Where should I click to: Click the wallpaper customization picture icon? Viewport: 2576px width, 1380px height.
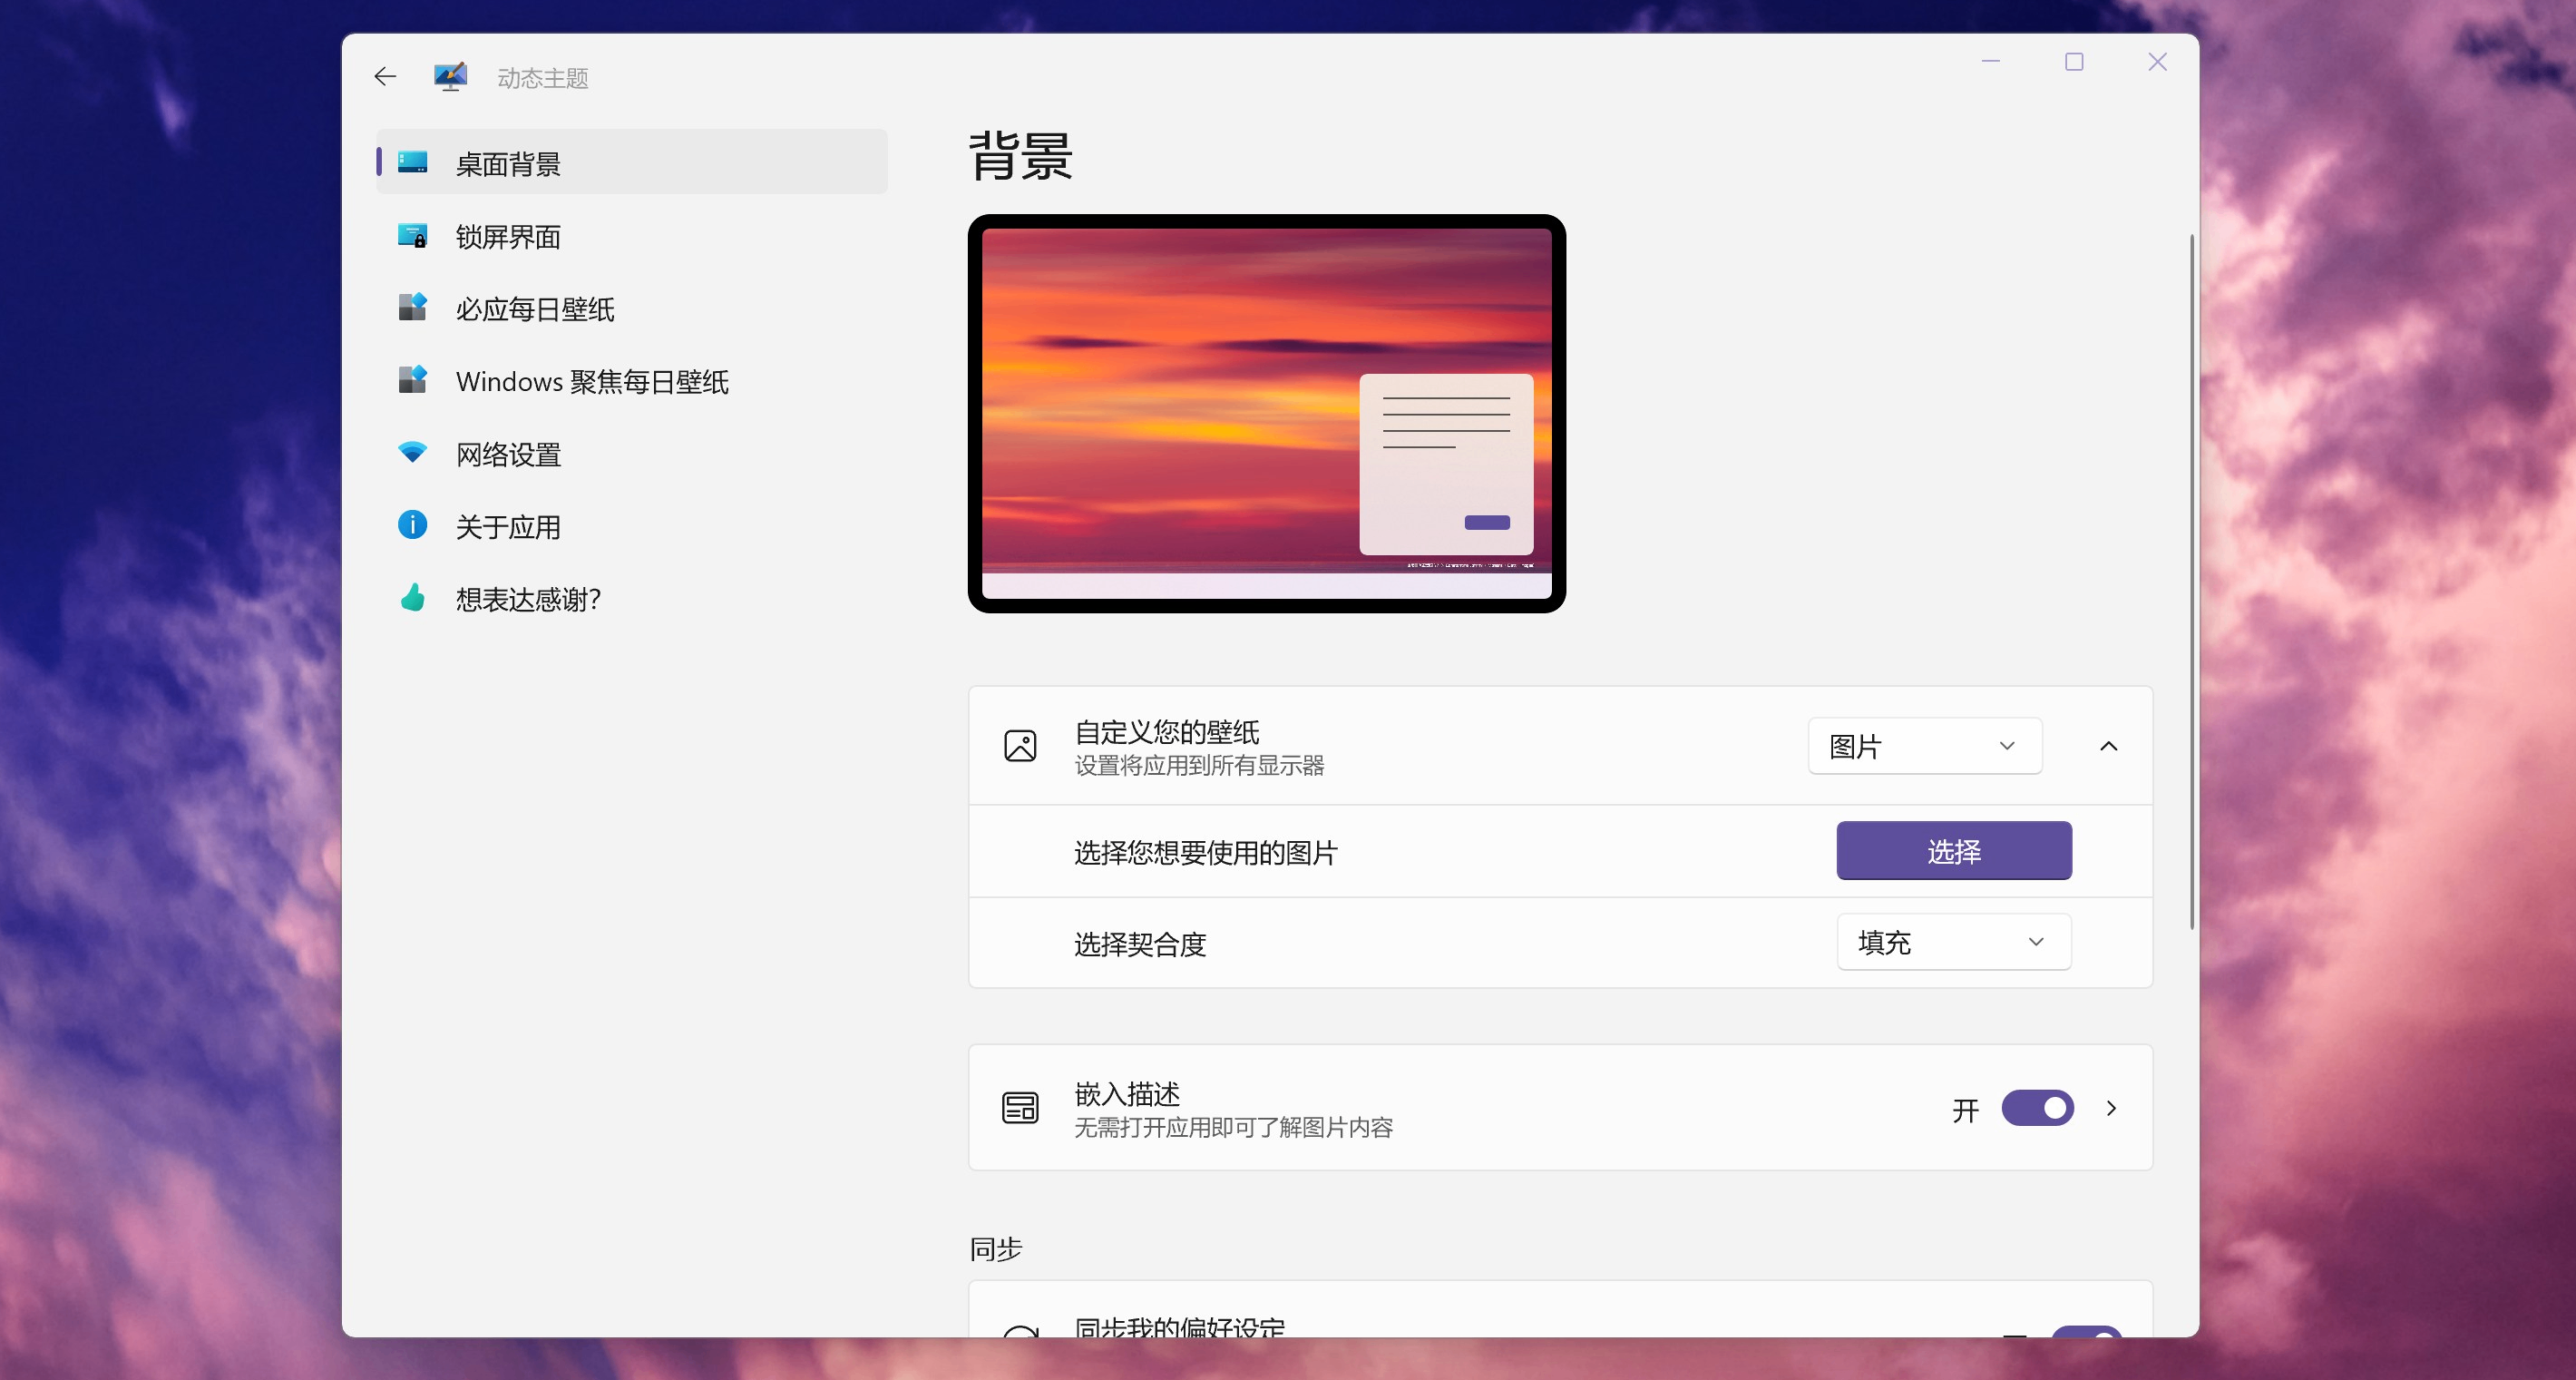[1020, 745]
